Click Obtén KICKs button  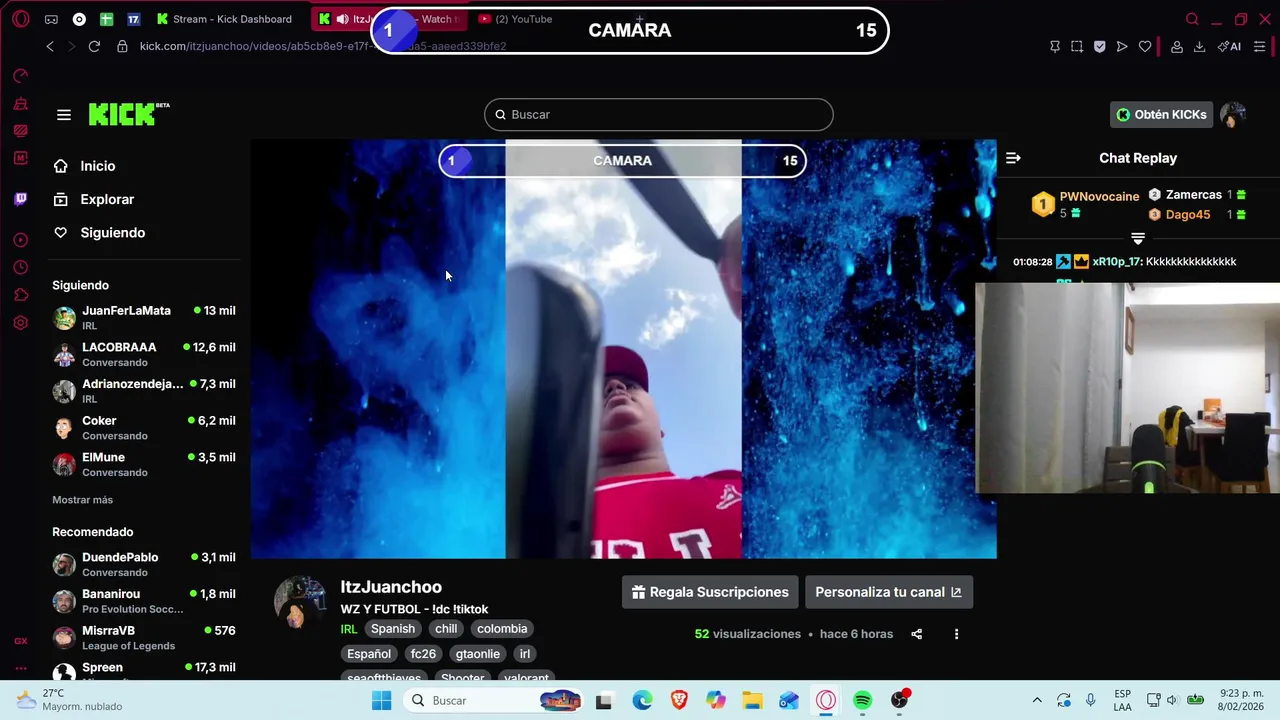tap(1161, 115)
